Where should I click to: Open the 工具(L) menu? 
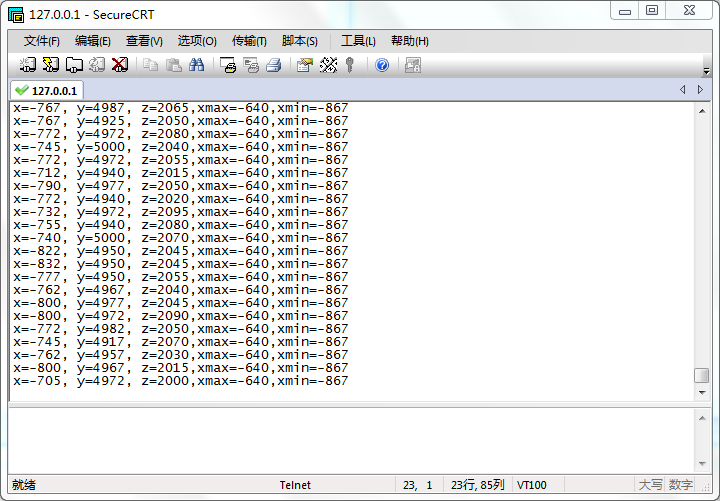point(358,41)
